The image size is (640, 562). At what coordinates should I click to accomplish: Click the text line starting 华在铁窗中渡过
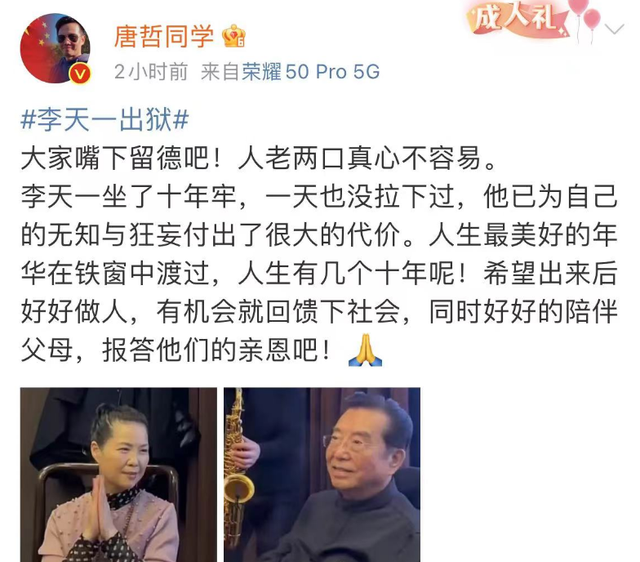(x=319, y=273)
